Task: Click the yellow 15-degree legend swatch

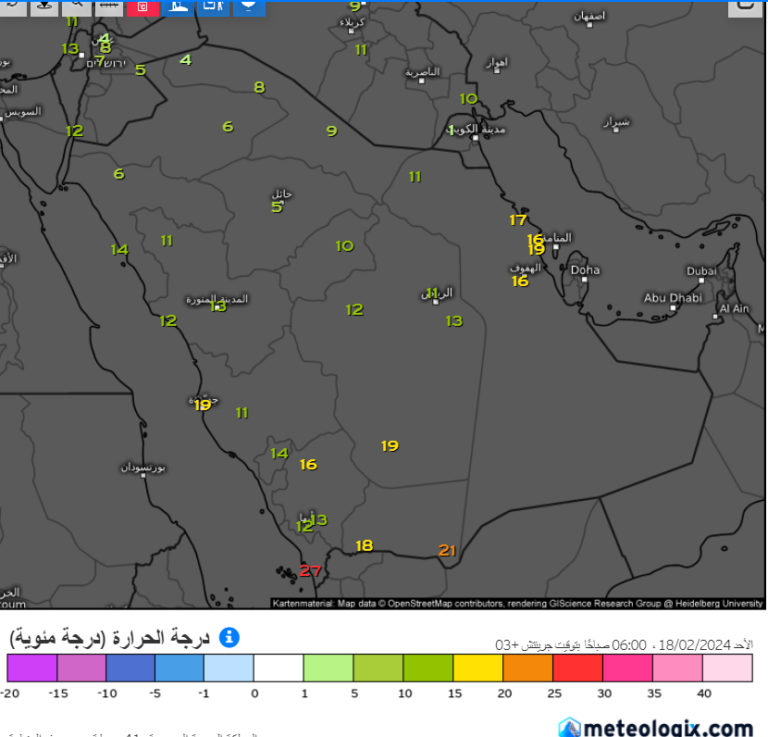Action: (478, 668)
